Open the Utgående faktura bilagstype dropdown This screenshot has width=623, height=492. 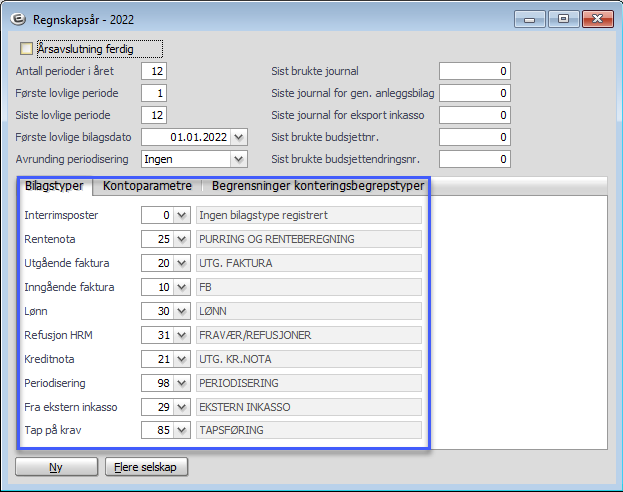[182, 263]
